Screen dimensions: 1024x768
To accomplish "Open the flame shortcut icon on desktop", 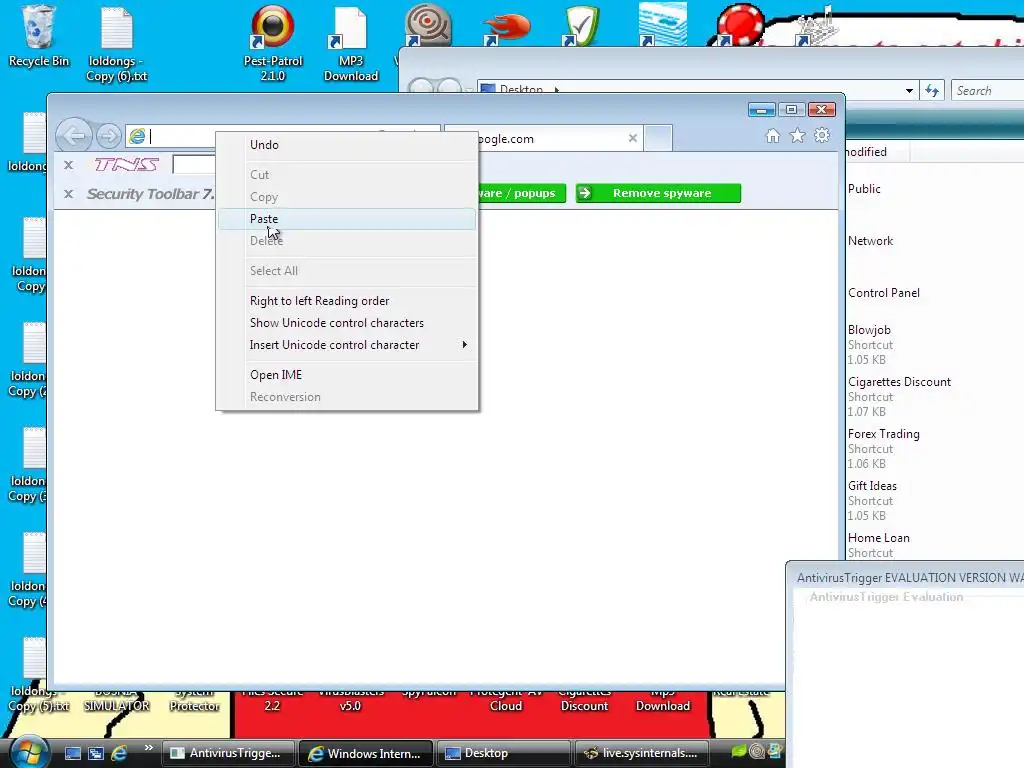I will 507,28.
